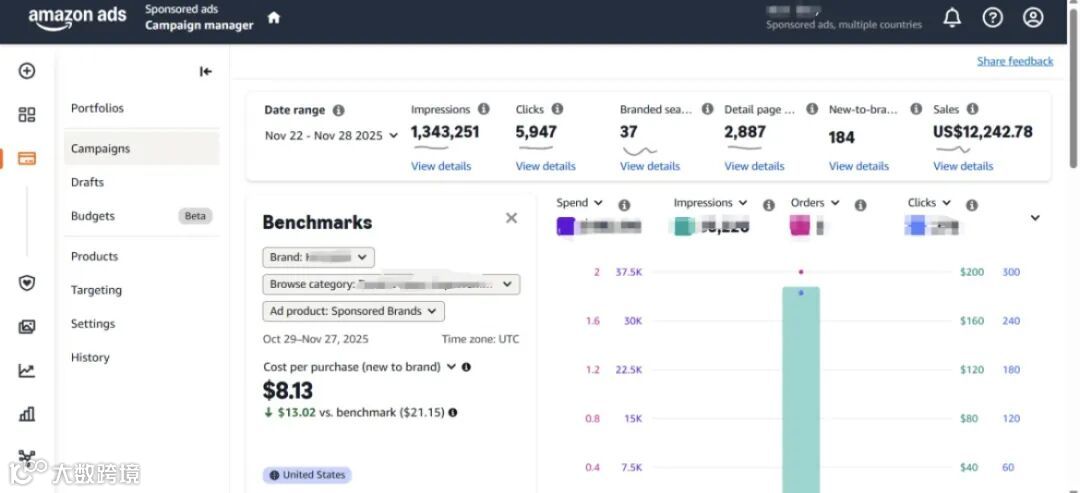Click the info icon beside Branded searches
This screenshot has height=493, width=1080.
tap(707, 109)
